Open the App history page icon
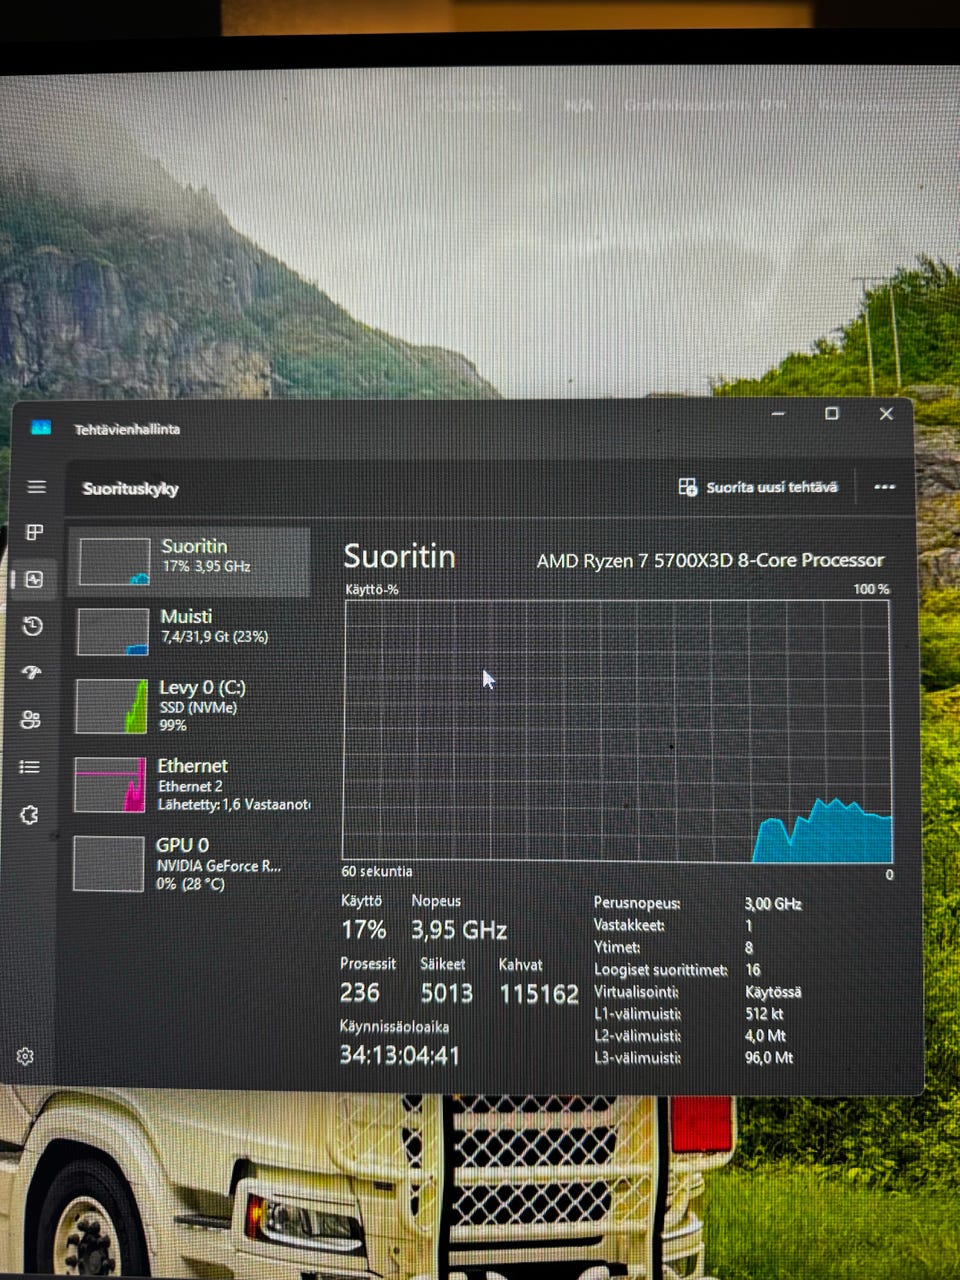The height and width of the screenshot is (1280, 960). pos(33,626)
